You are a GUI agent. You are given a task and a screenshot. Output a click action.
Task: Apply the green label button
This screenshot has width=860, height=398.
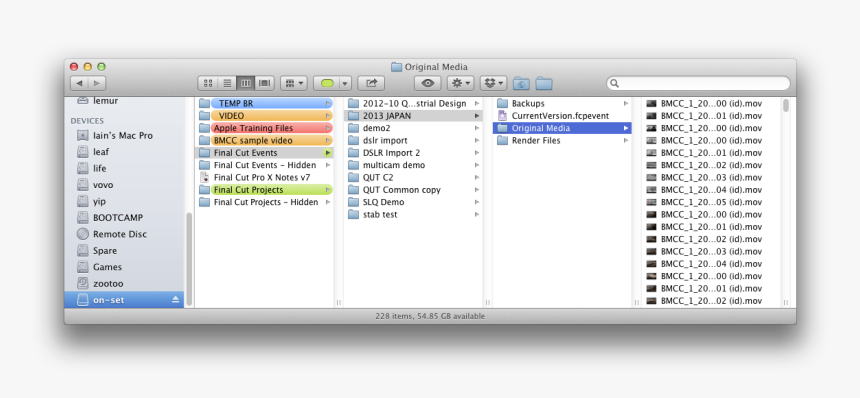click(x=327, y=83)
